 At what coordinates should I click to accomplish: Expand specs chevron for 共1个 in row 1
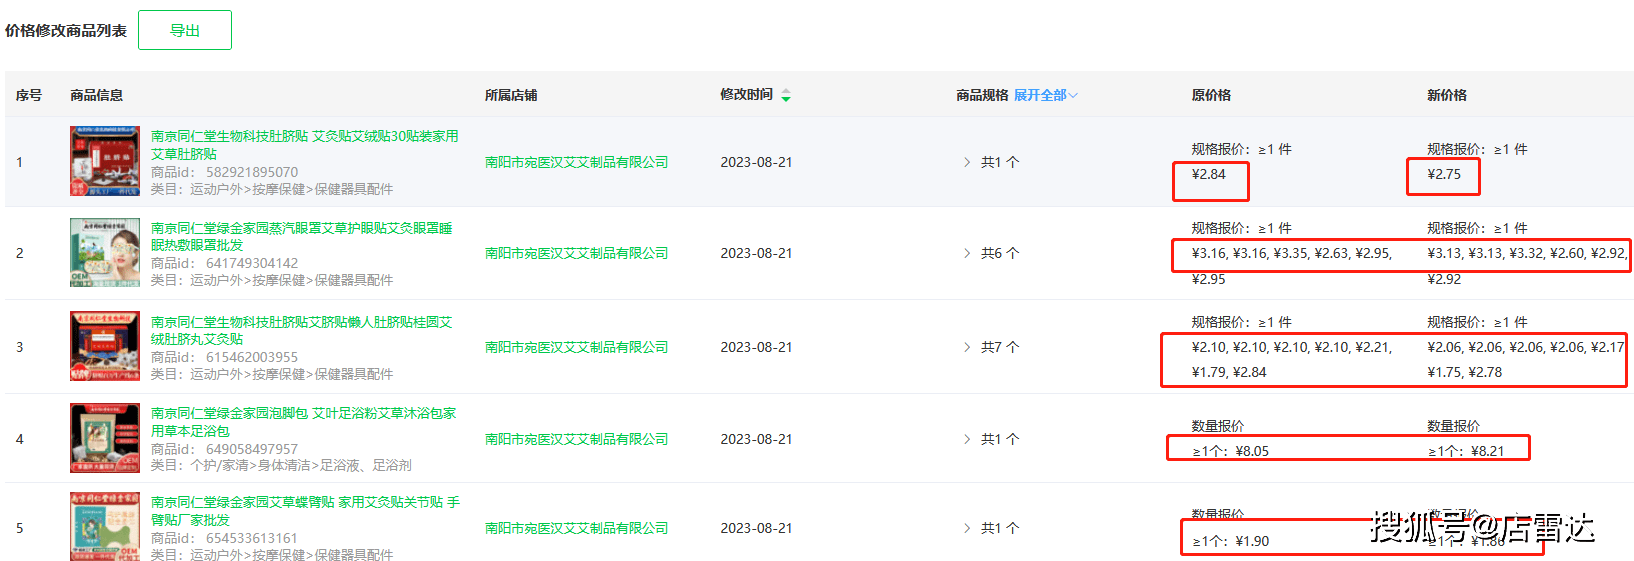pyautogui.click(x=966, y=162)
